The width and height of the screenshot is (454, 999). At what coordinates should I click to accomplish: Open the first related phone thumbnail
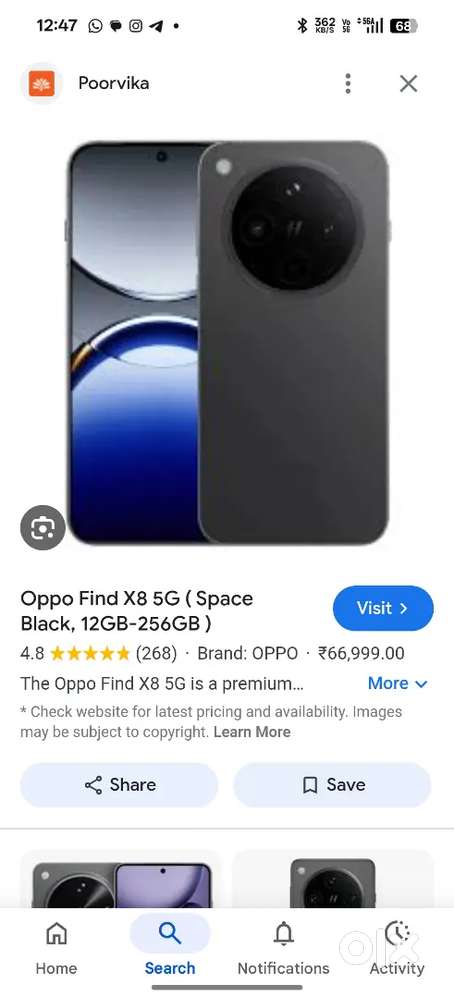coord(121,882)
